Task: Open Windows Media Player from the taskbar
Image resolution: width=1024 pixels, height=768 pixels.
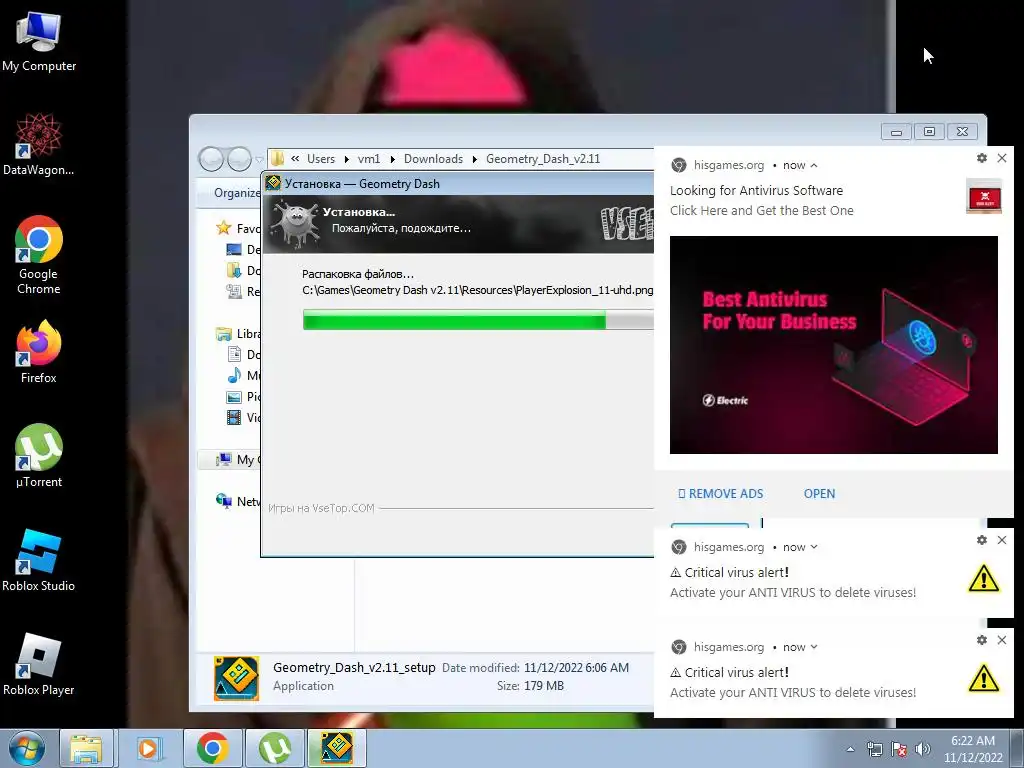Action: pyautogui.click(x=149, y=748)
